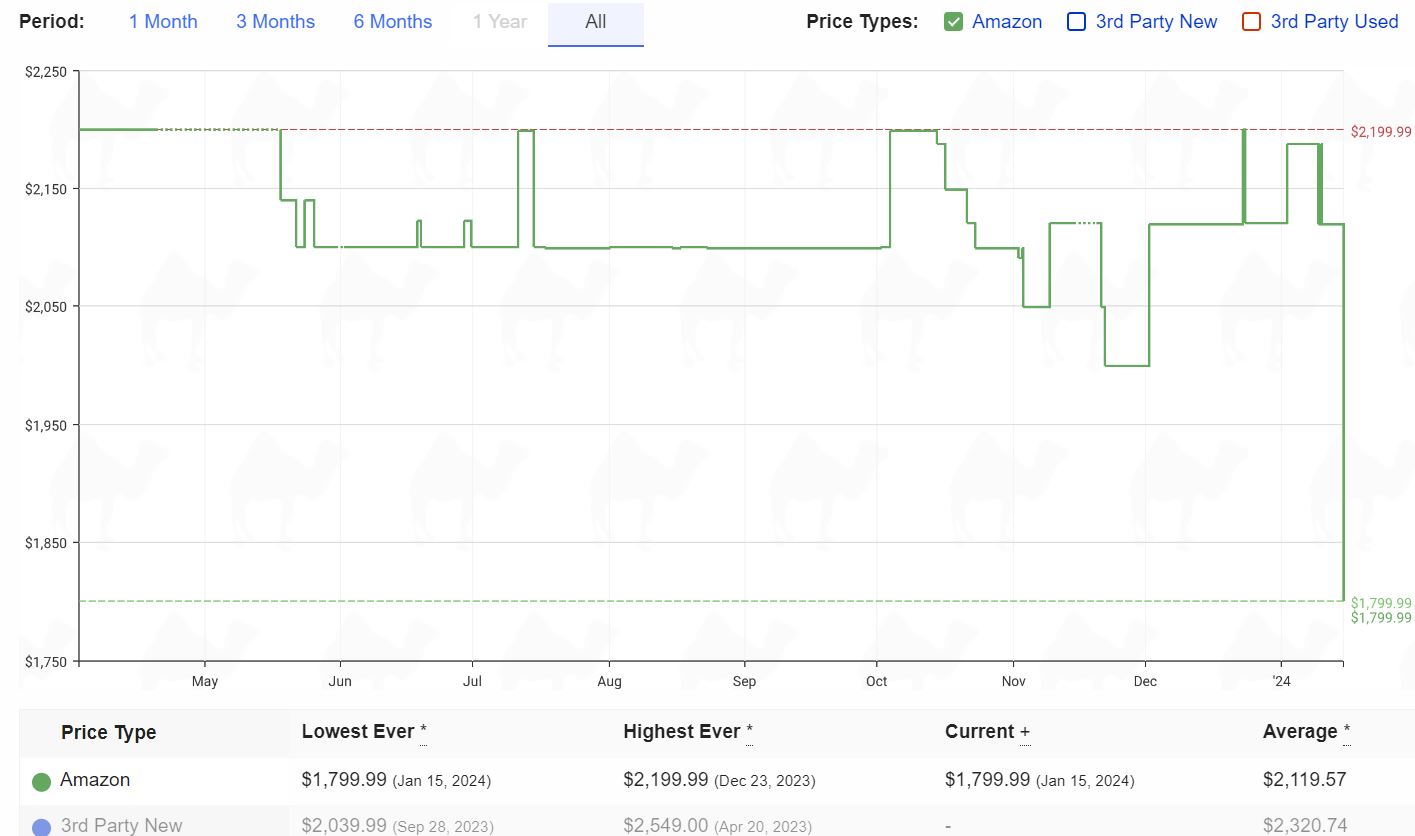The width and height of the screenshot is (1415, 836).
Task: Click the red $2,199.99 high price label
Action: pyautogui.click(x=1381, y=132)
